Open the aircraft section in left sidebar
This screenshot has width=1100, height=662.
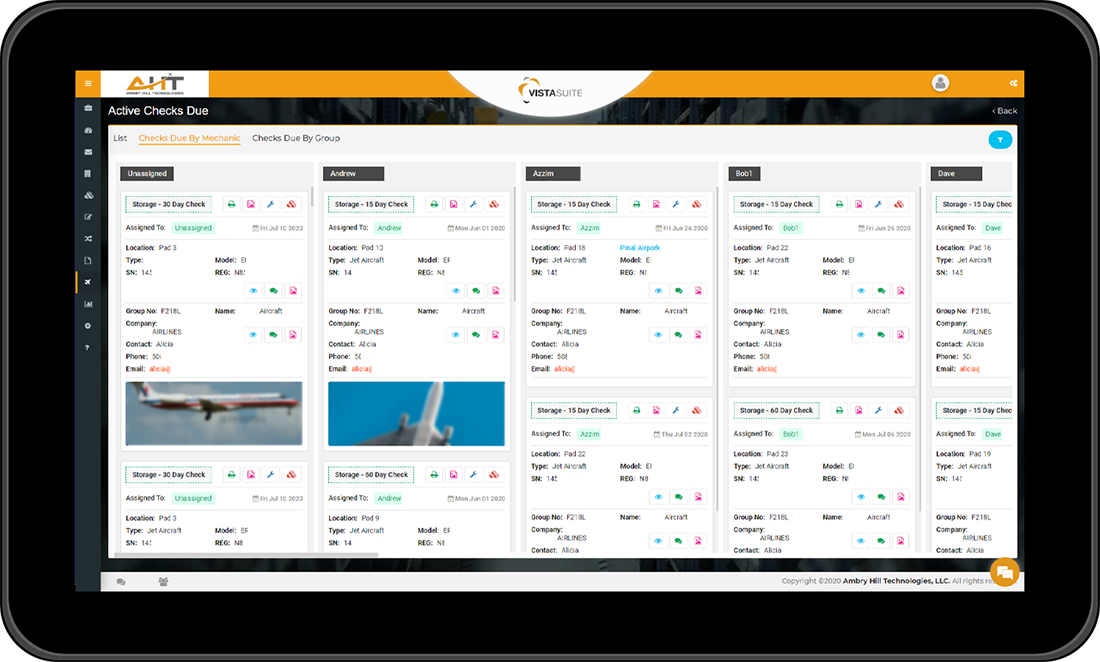88,282
